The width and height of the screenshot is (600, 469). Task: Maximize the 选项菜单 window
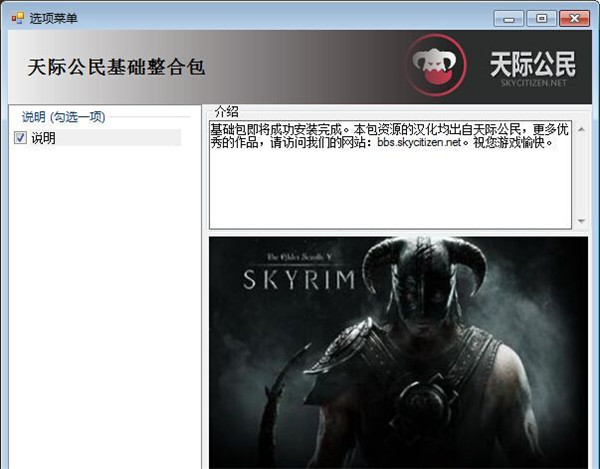click(541, 18)
